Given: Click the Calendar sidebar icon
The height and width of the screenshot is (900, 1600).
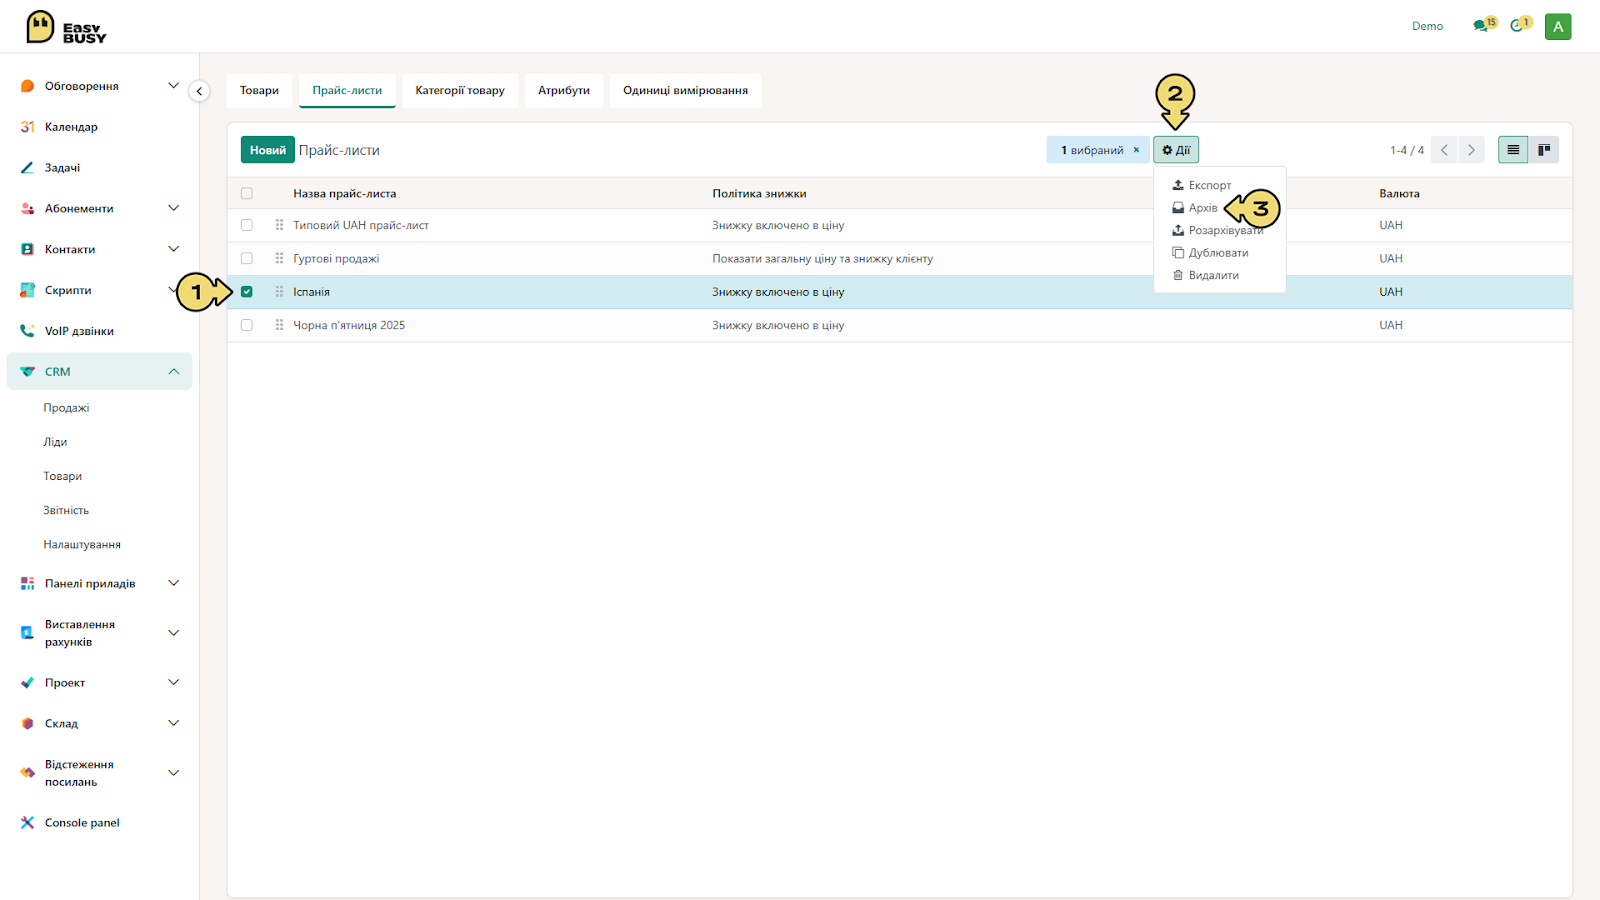Looking at the screenshot, I should (27, 127).
